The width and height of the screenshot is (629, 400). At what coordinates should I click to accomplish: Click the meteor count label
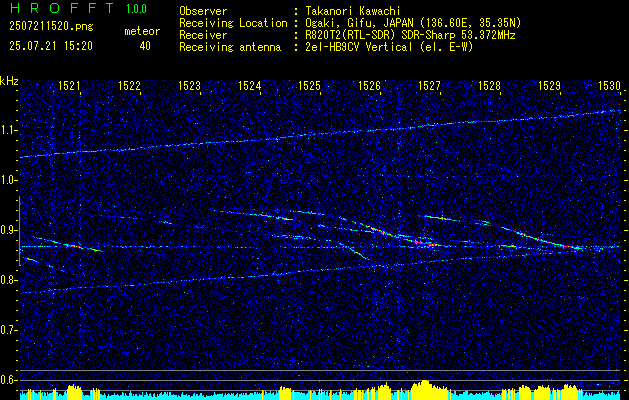[142, 31]
